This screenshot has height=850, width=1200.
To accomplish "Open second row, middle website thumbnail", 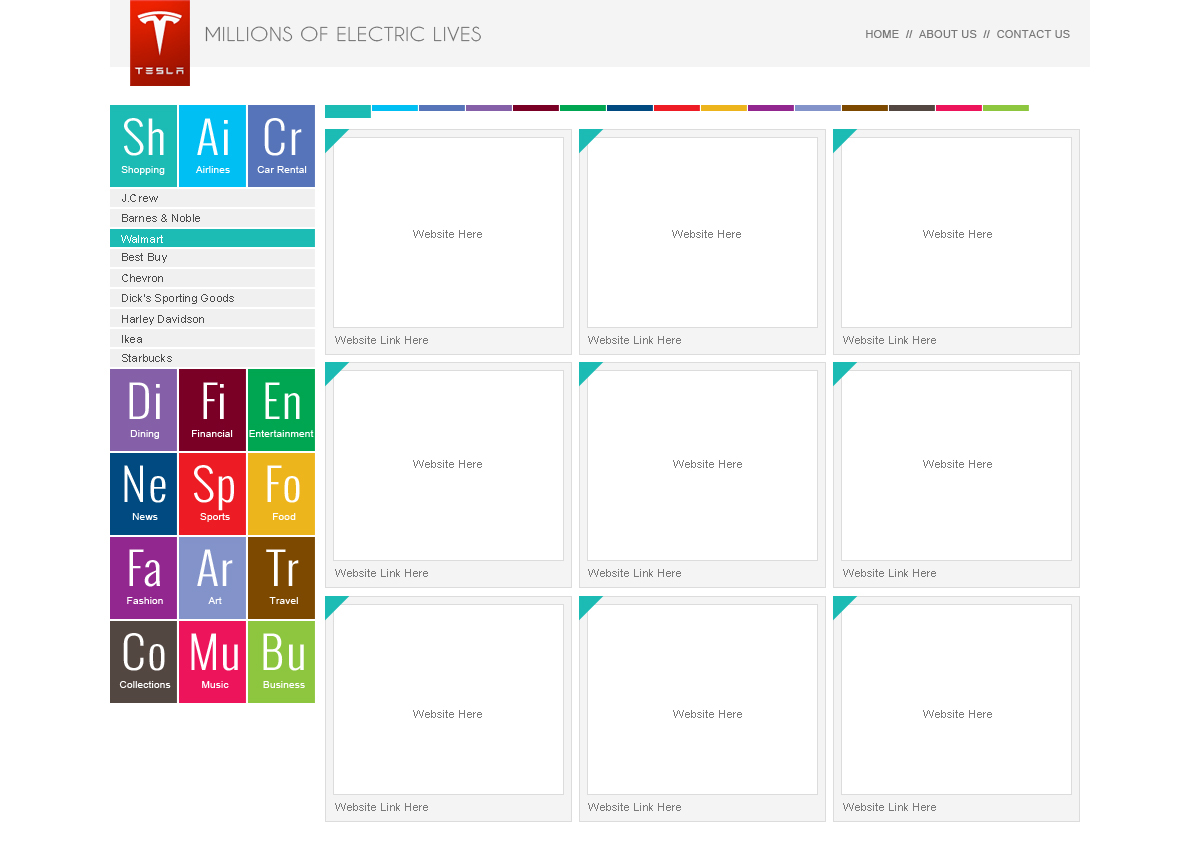I will 702,465.
